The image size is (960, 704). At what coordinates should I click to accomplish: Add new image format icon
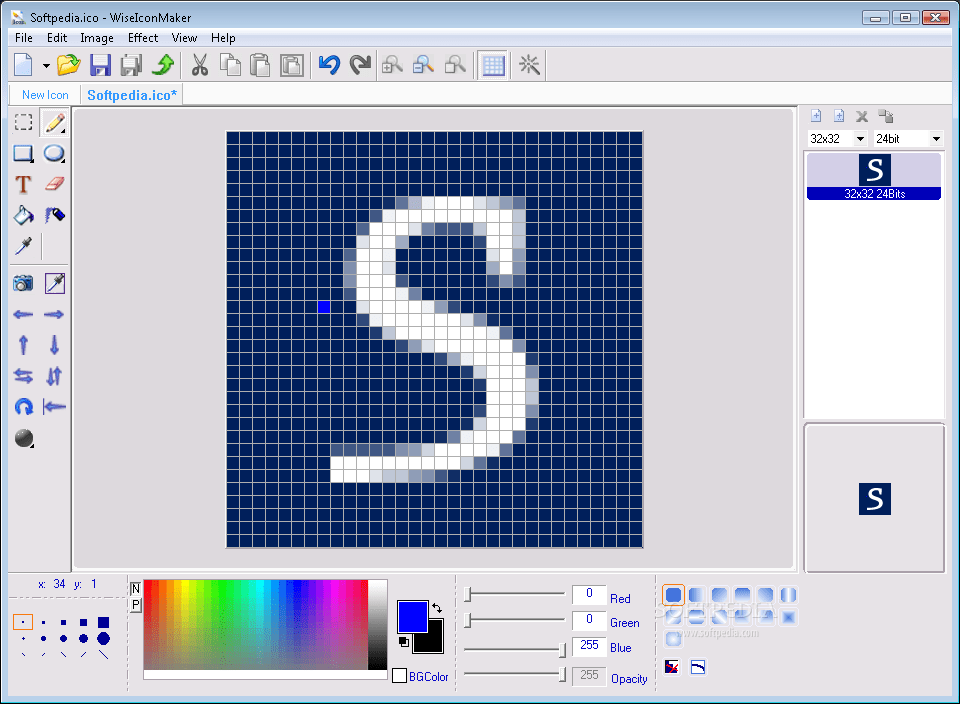[x=816, y=116]
